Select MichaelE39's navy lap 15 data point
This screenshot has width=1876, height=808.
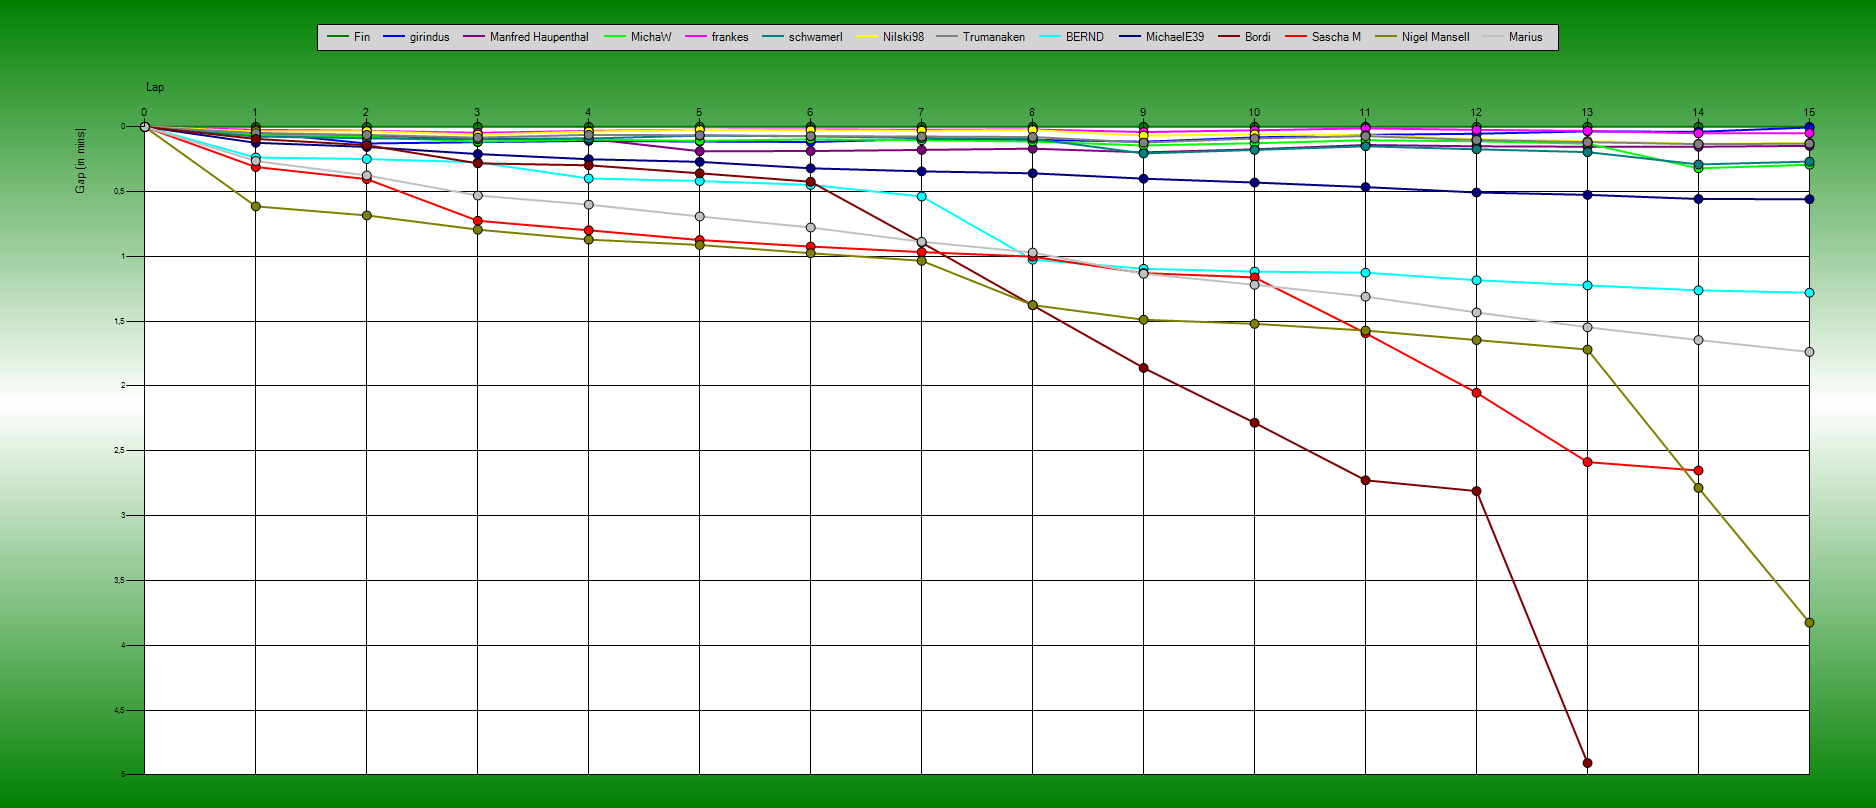pyautogui.click(x=1809, y=199)
